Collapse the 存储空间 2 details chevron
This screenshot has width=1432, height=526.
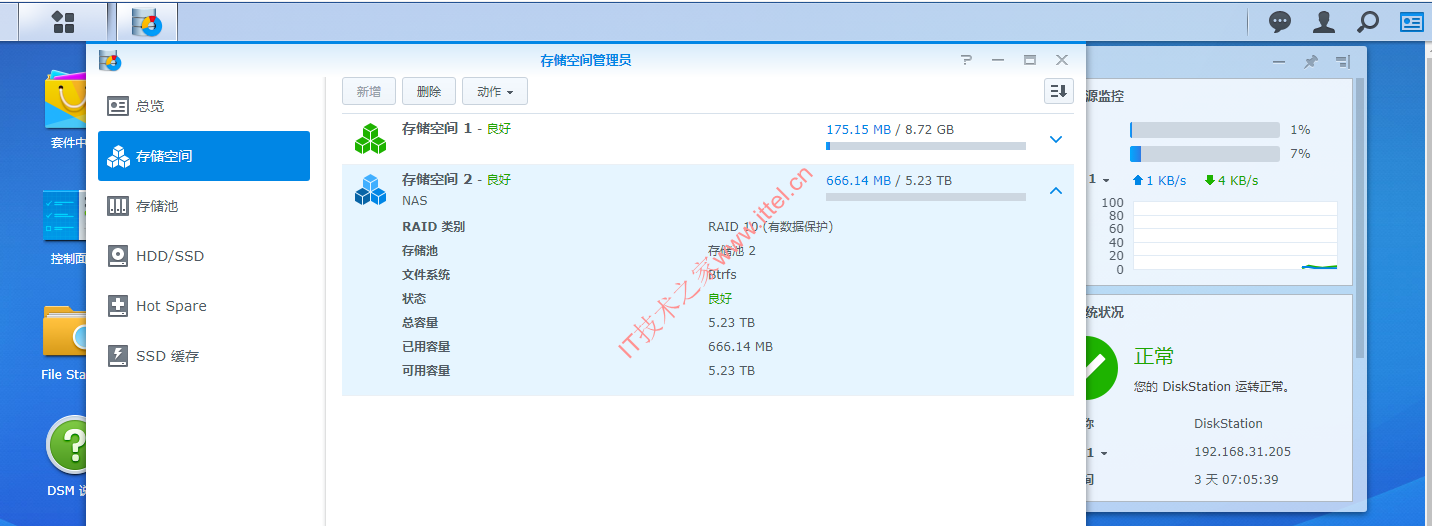(1056, 190)
